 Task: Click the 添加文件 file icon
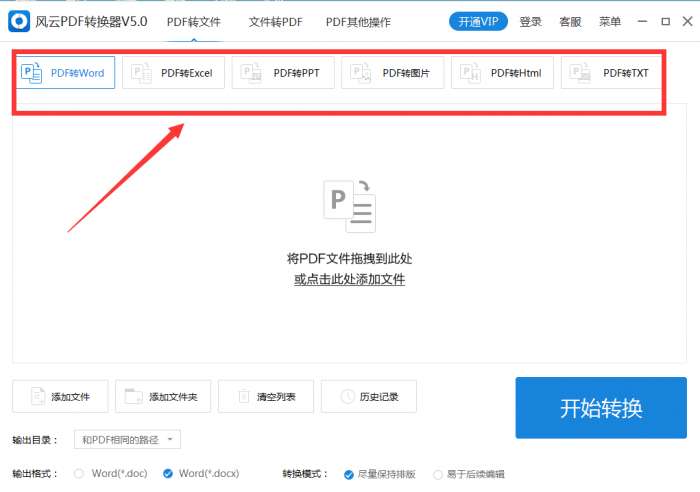[38, 396]
